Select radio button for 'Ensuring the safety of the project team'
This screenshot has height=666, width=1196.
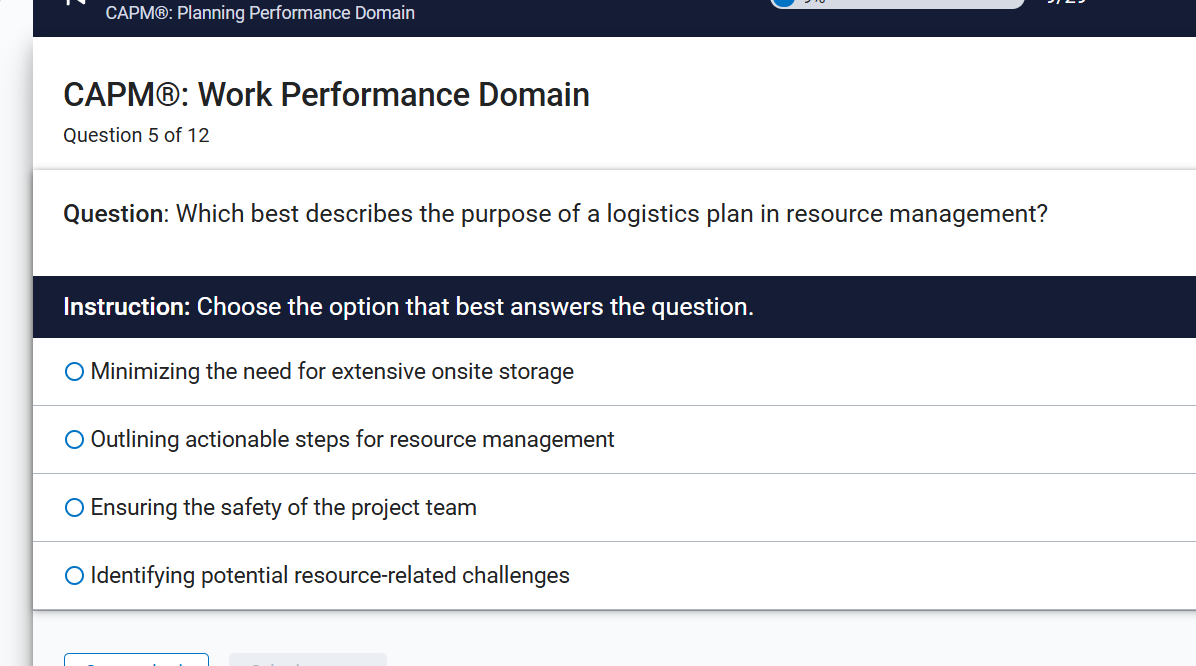pos(74,507)
